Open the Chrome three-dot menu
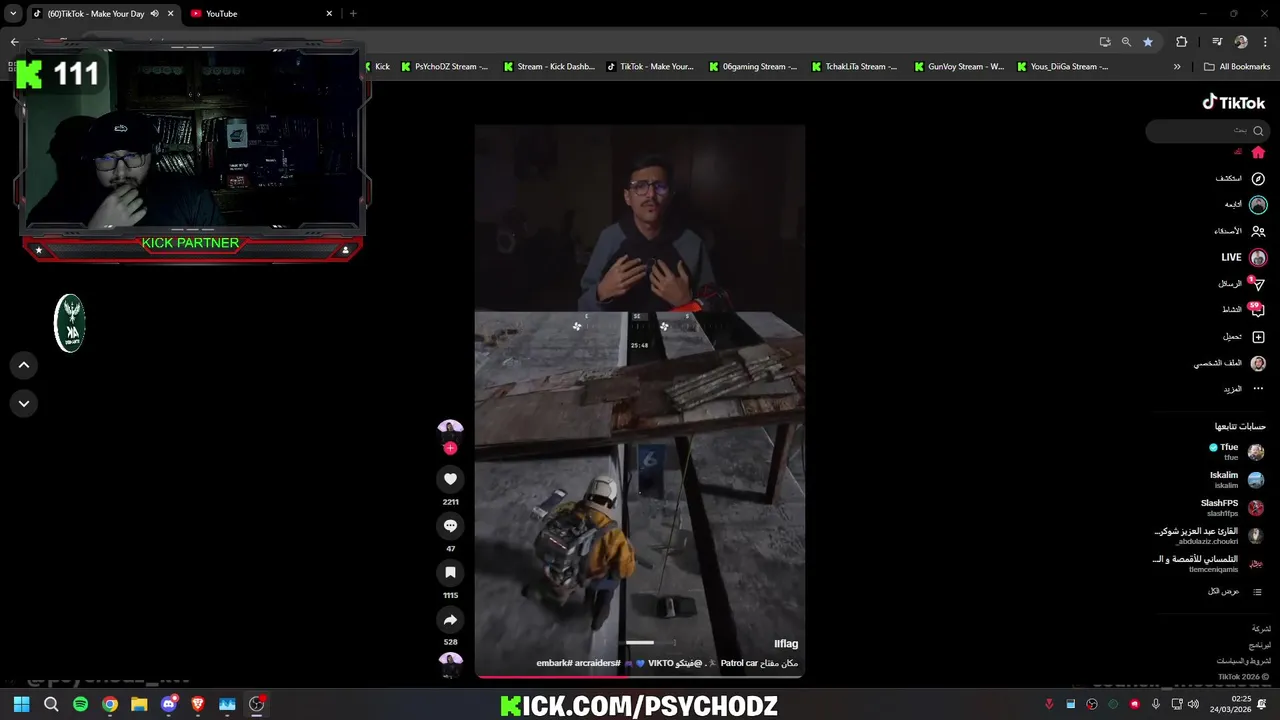The height and width of the screenshot is (720, 1280). point(1266,41)
